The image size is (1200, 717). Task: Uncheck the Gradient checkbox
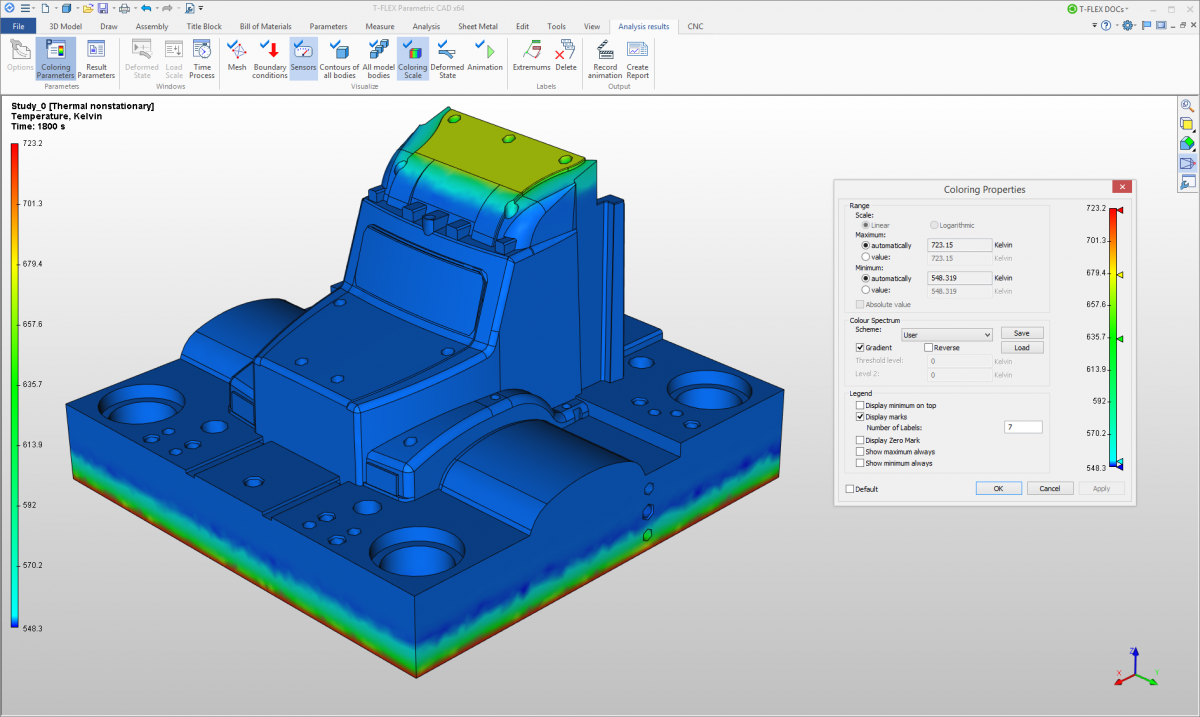tap(860, 348)
